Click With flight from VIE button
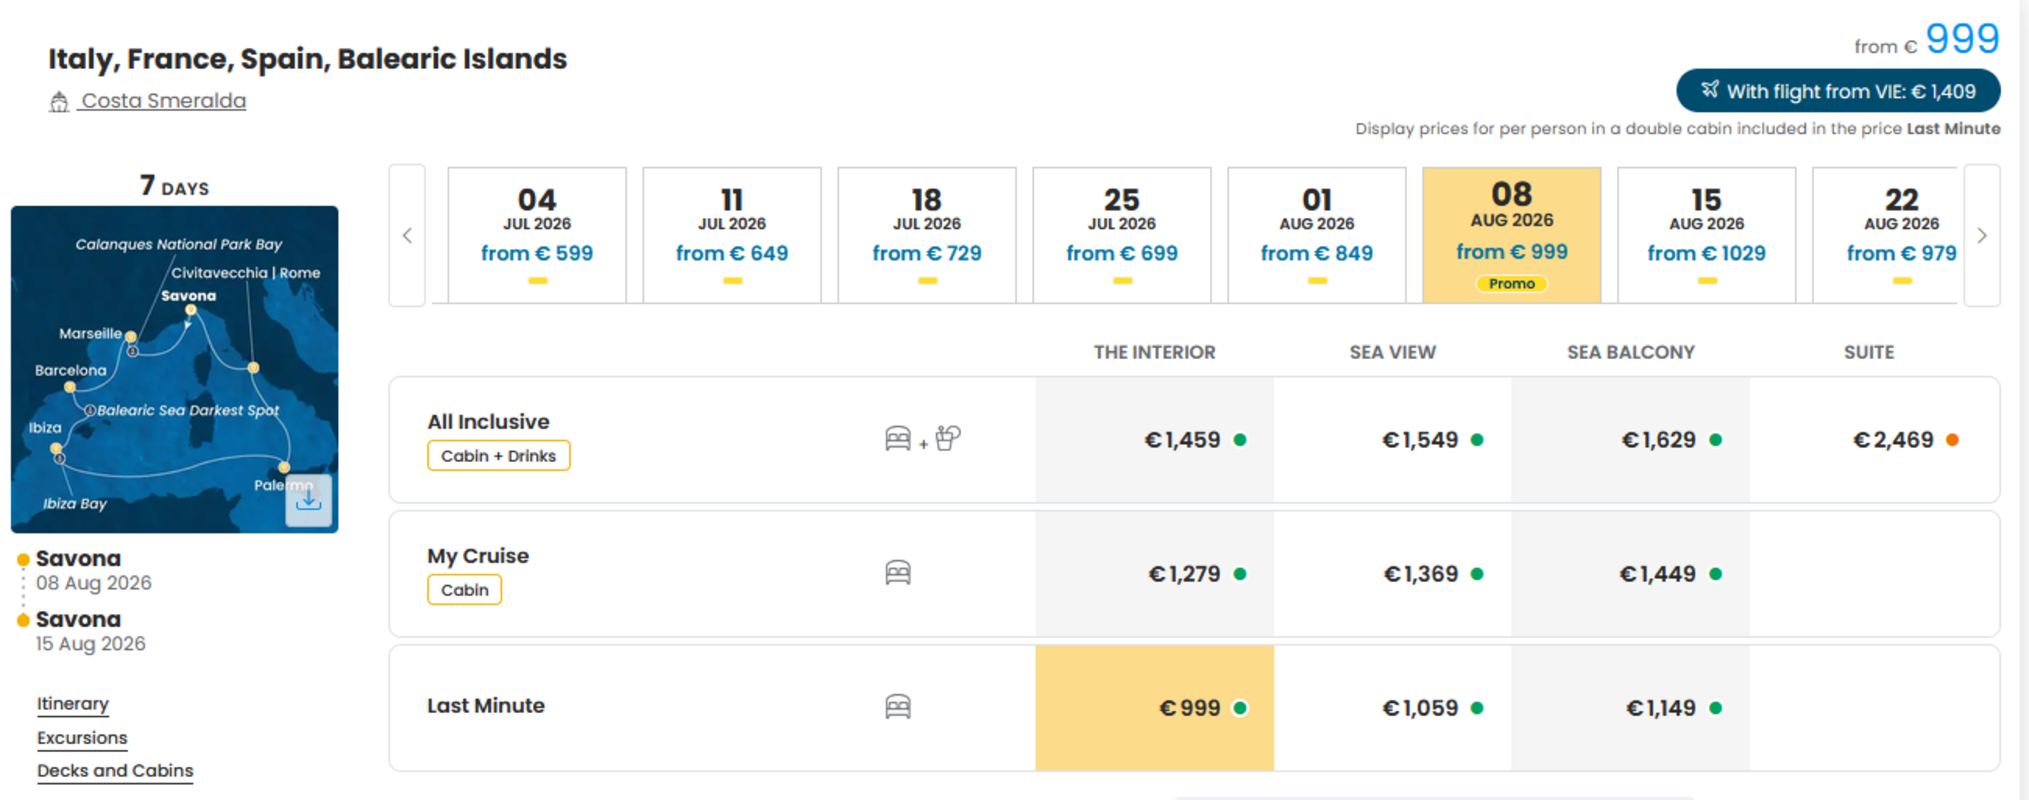Viewport: 2029px width, 800px height. (1838, 91)
